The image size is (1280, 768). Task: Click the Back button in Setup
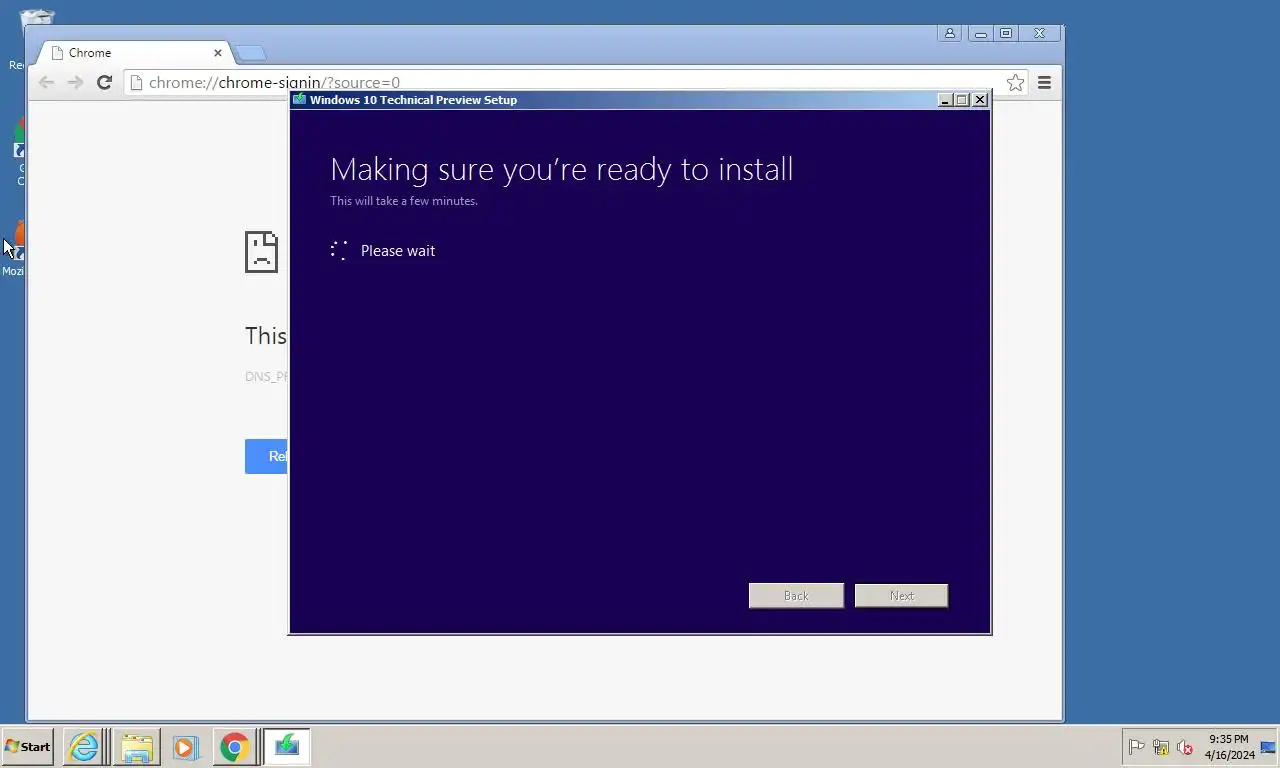coord(796,596)
